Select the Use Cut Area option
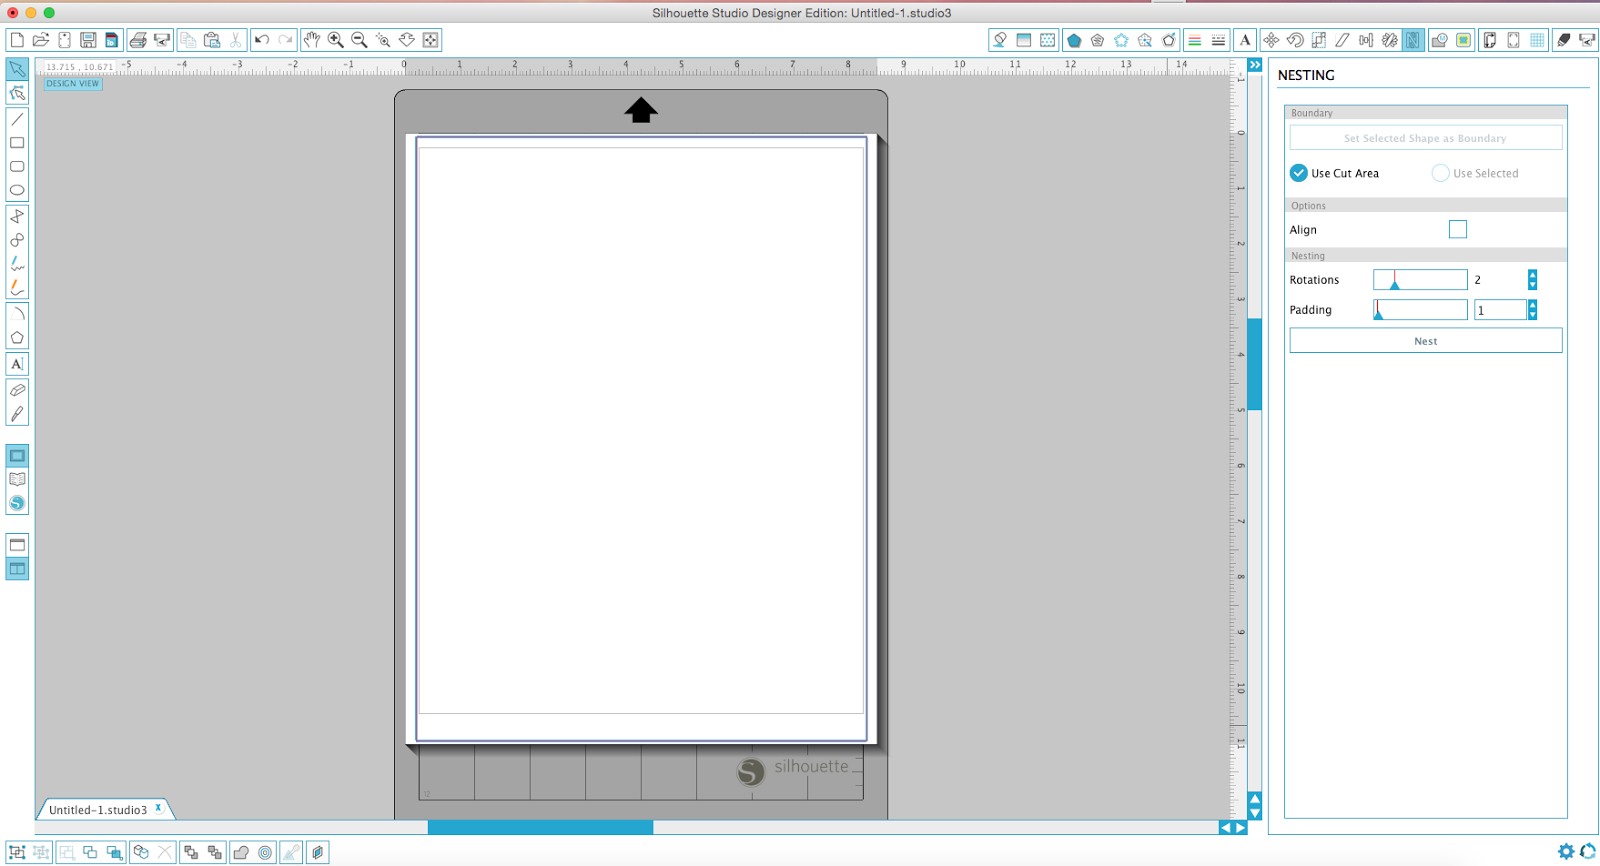 click(1334, 173)
